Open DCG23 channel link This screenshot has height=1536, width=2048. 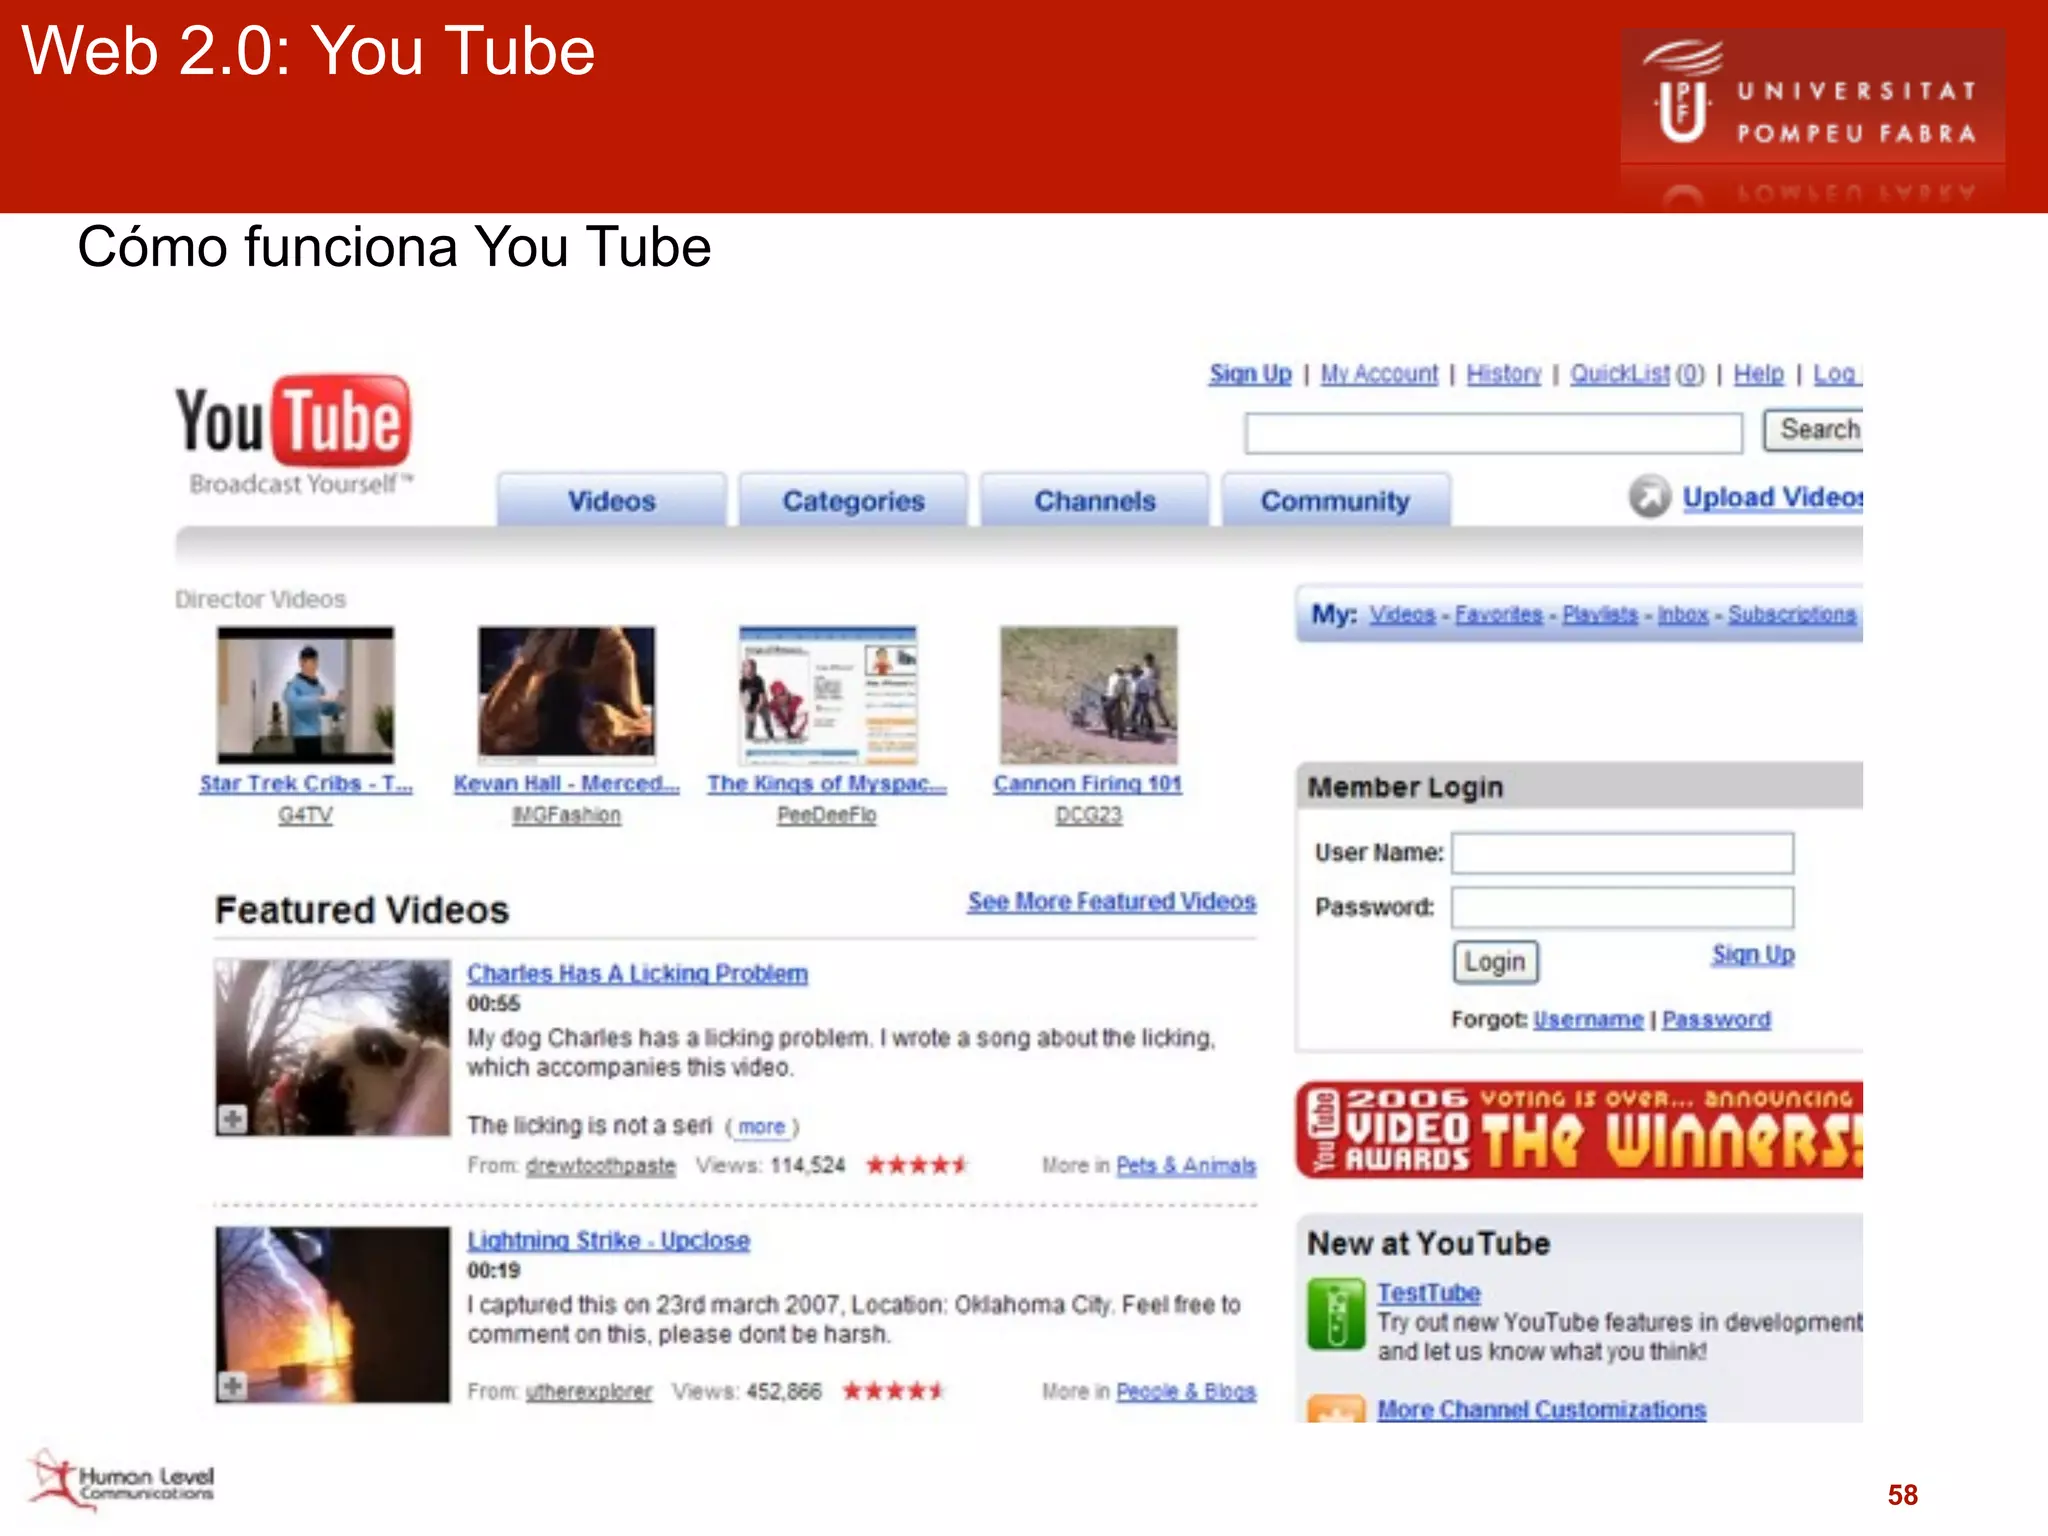tap(1089, 815)
